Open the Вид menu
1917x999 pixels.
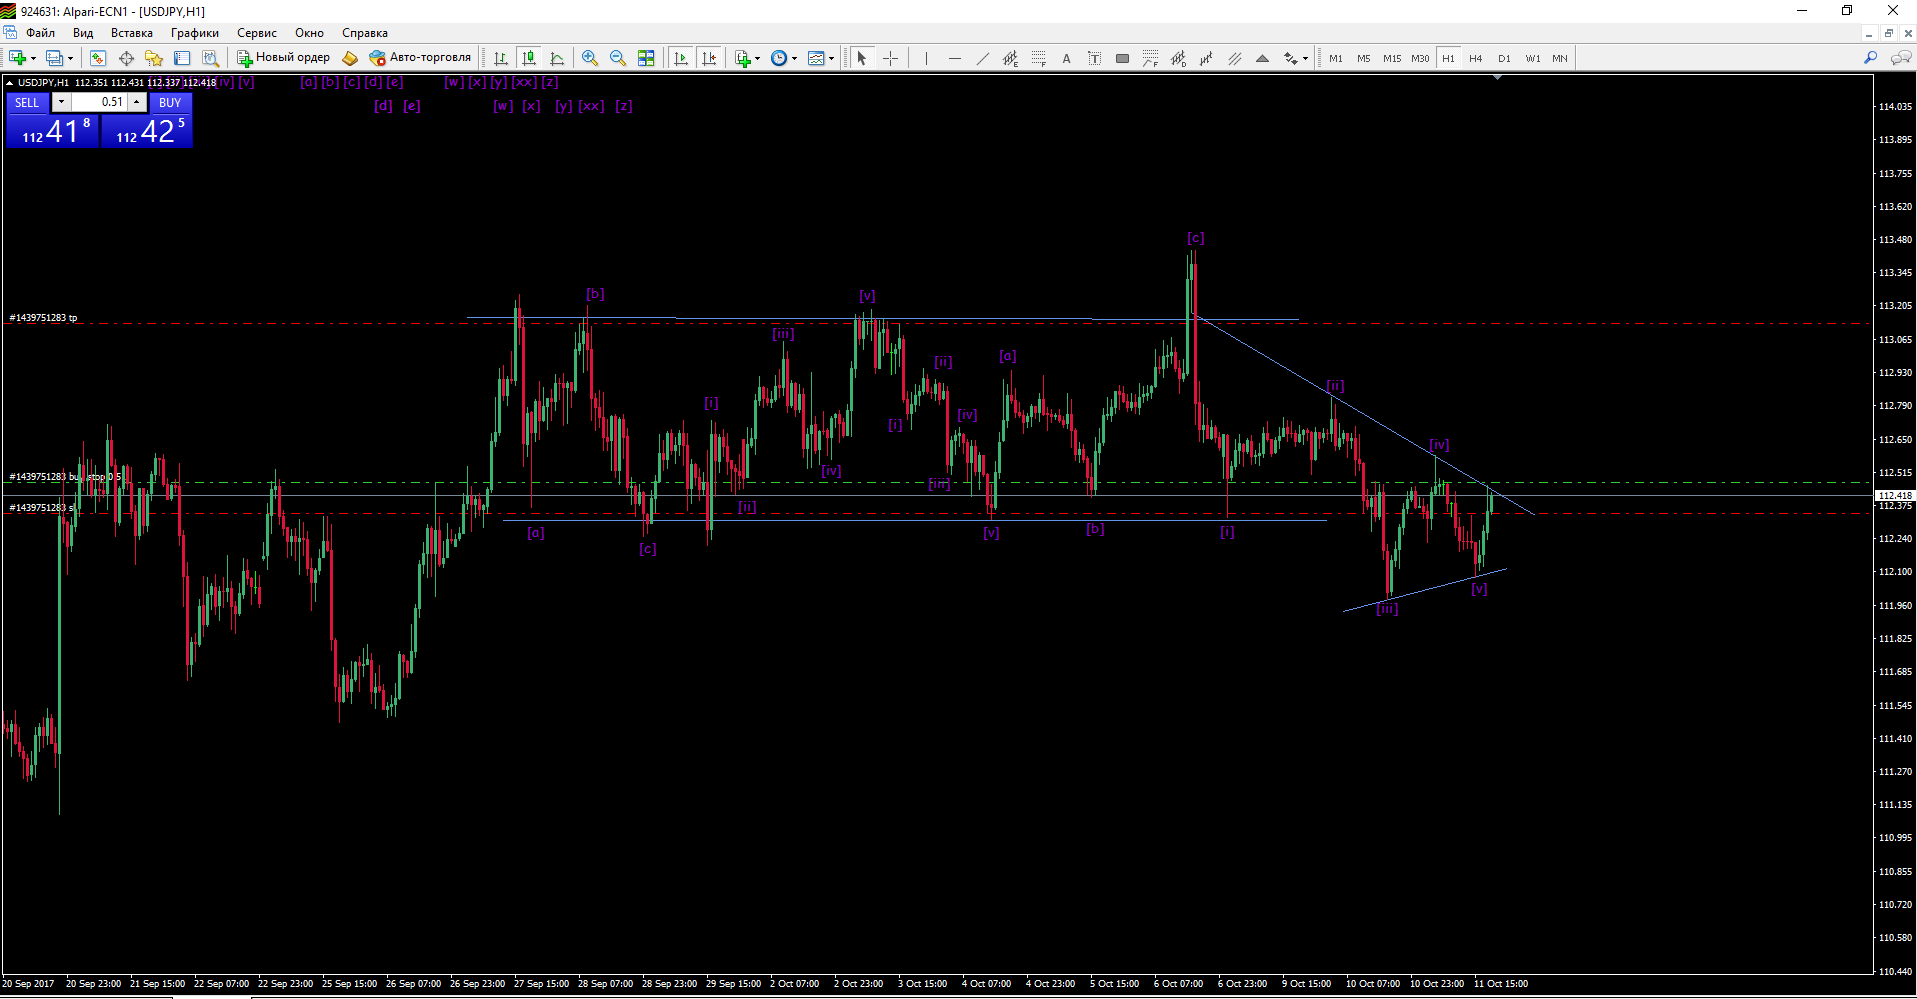(83, 33)
